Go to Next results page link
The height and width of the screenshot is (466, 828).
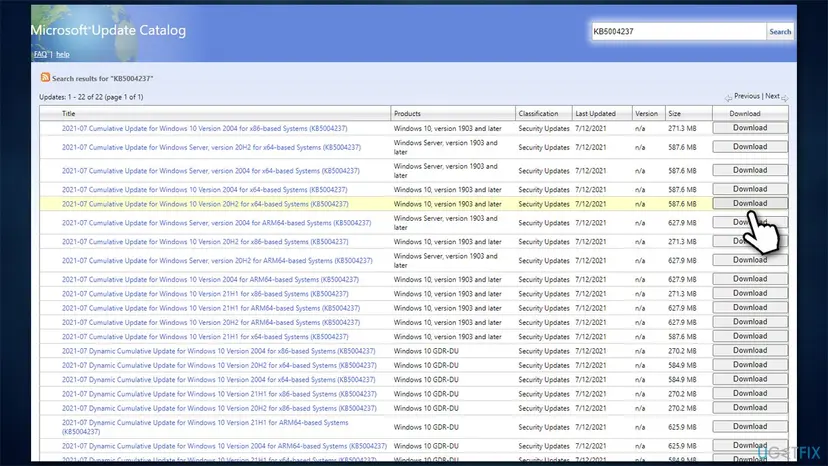773,96
